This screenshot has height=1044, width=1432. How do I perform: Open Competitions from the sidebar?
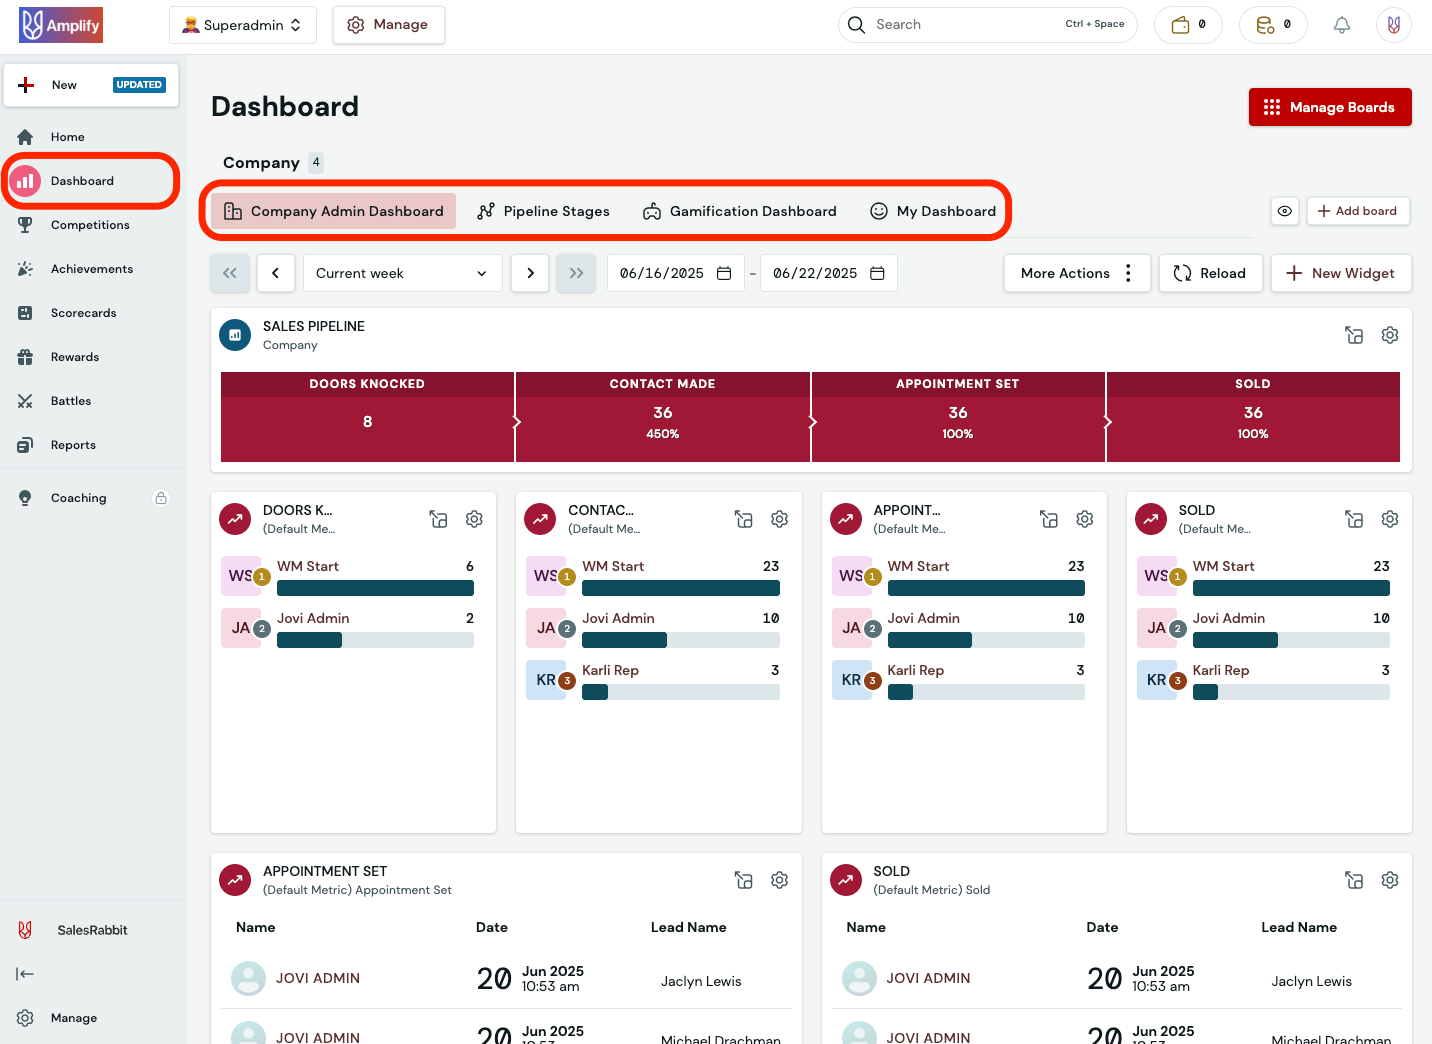tap(89, 224)
